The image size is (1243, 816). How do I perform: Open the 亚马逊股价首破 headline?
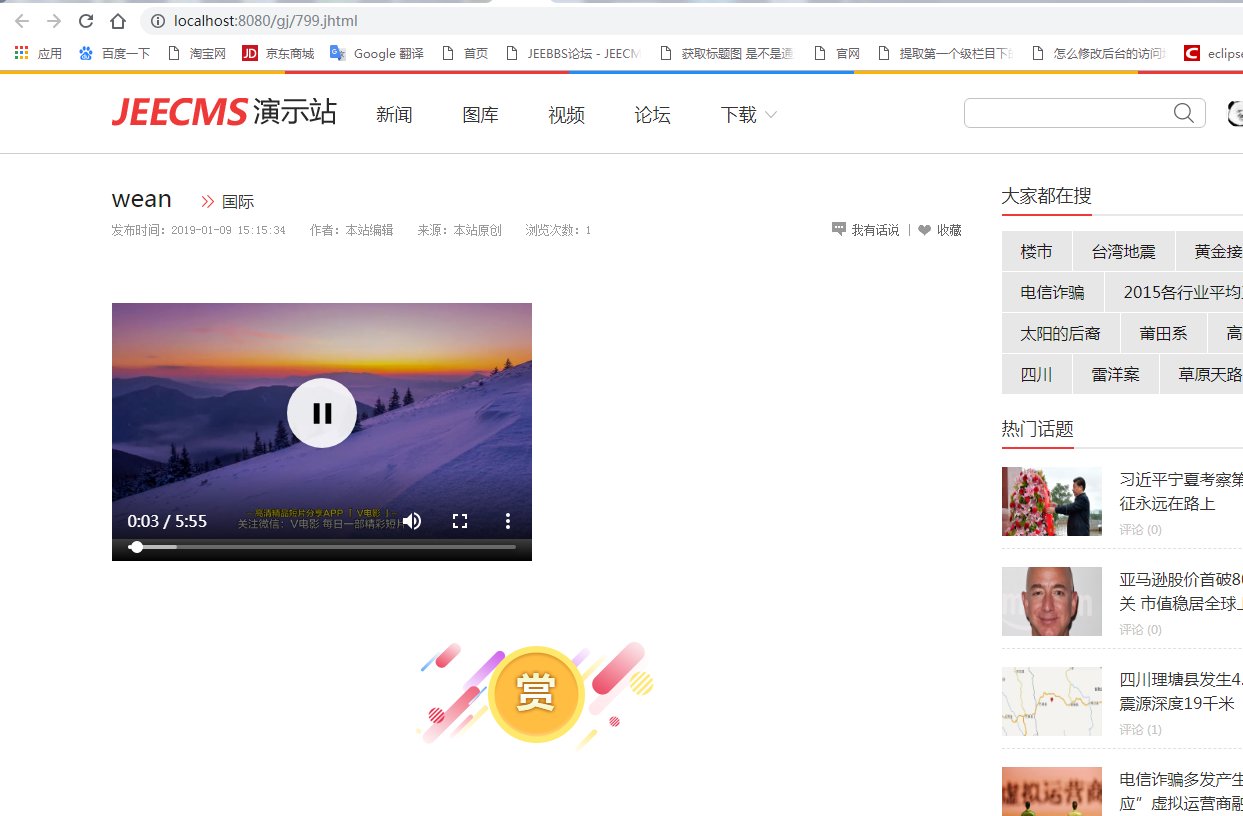[1181, 591]
